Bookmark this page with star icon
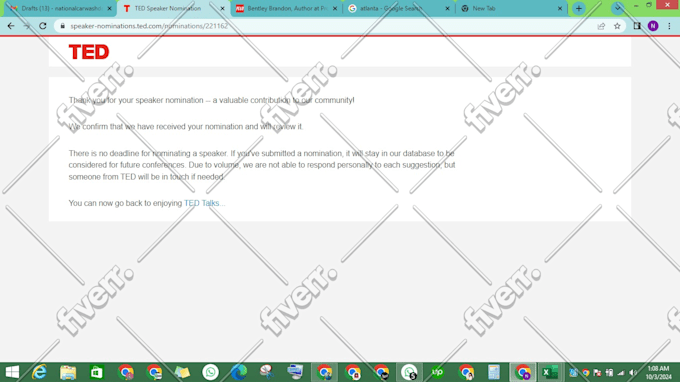 (x=617, y=26)
